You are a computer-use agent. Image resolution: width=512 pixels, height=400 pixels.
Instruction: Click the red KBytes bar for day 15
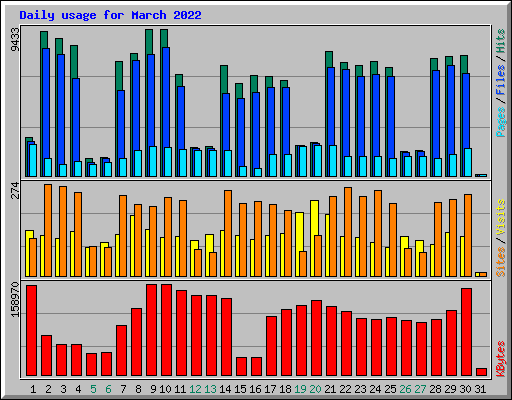[x=241, y=367]
